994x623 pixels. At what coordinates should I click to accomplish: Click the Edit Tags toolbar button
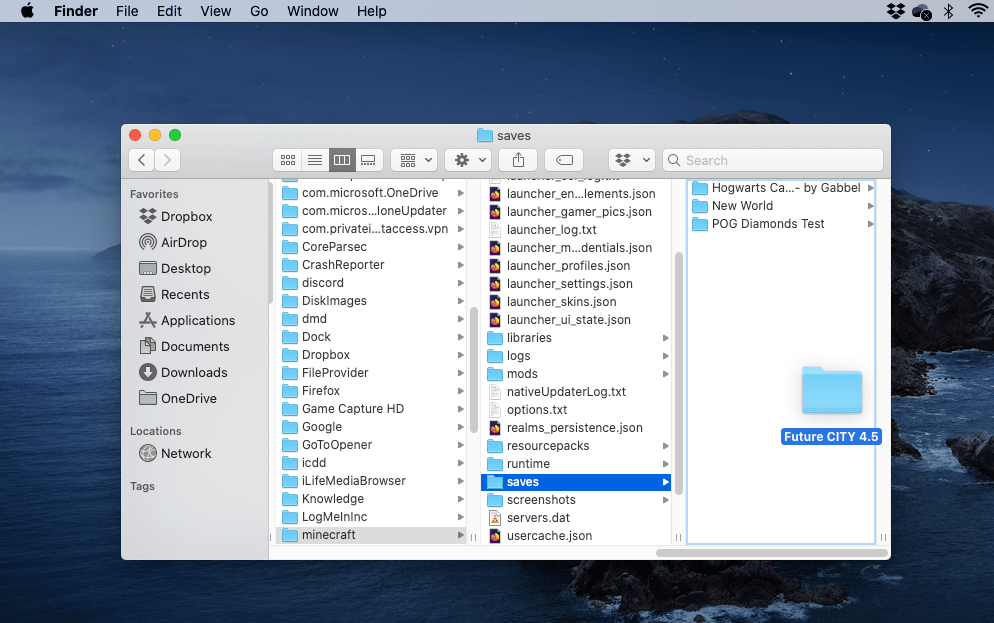(564, 160)
